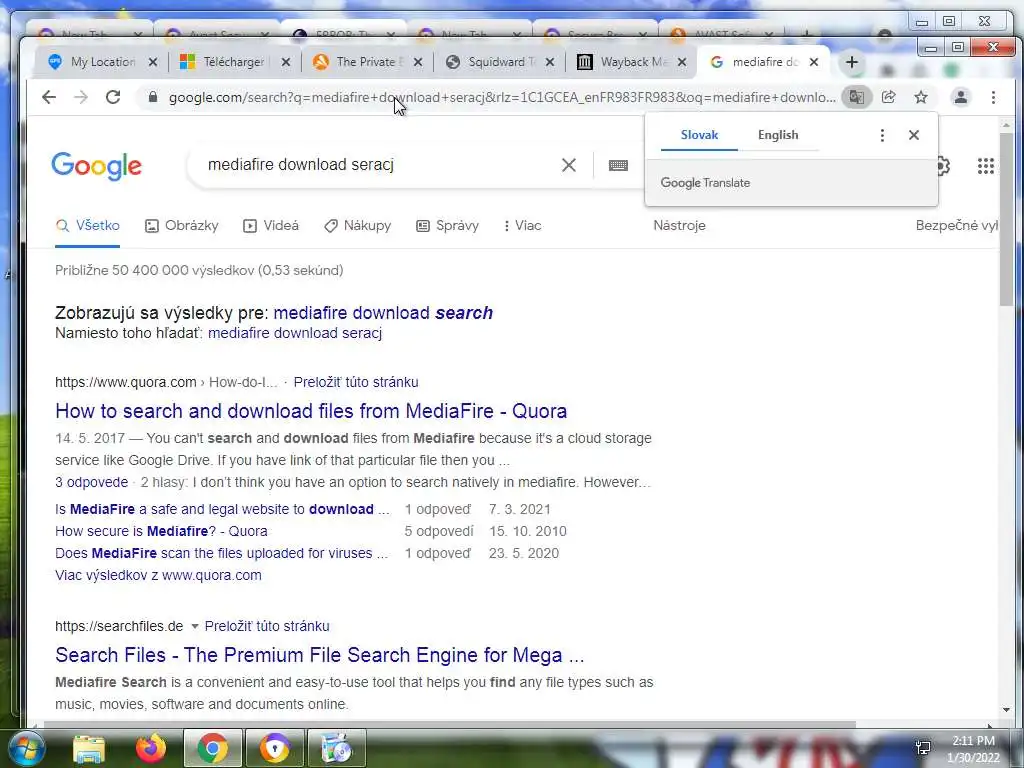Viewport: 1024px width, 768px height.
Task: Open the Chrome profile avatar menu
Action: (961, 97)
